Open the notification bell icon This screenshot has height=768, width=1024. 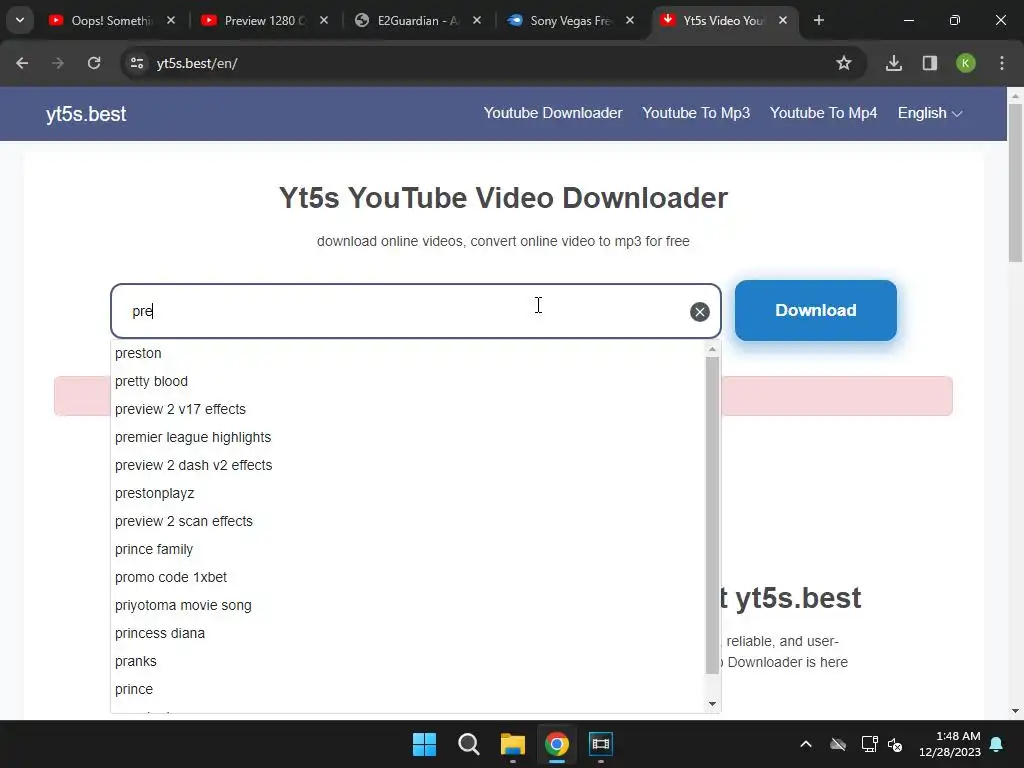click(x=997, y=744)
